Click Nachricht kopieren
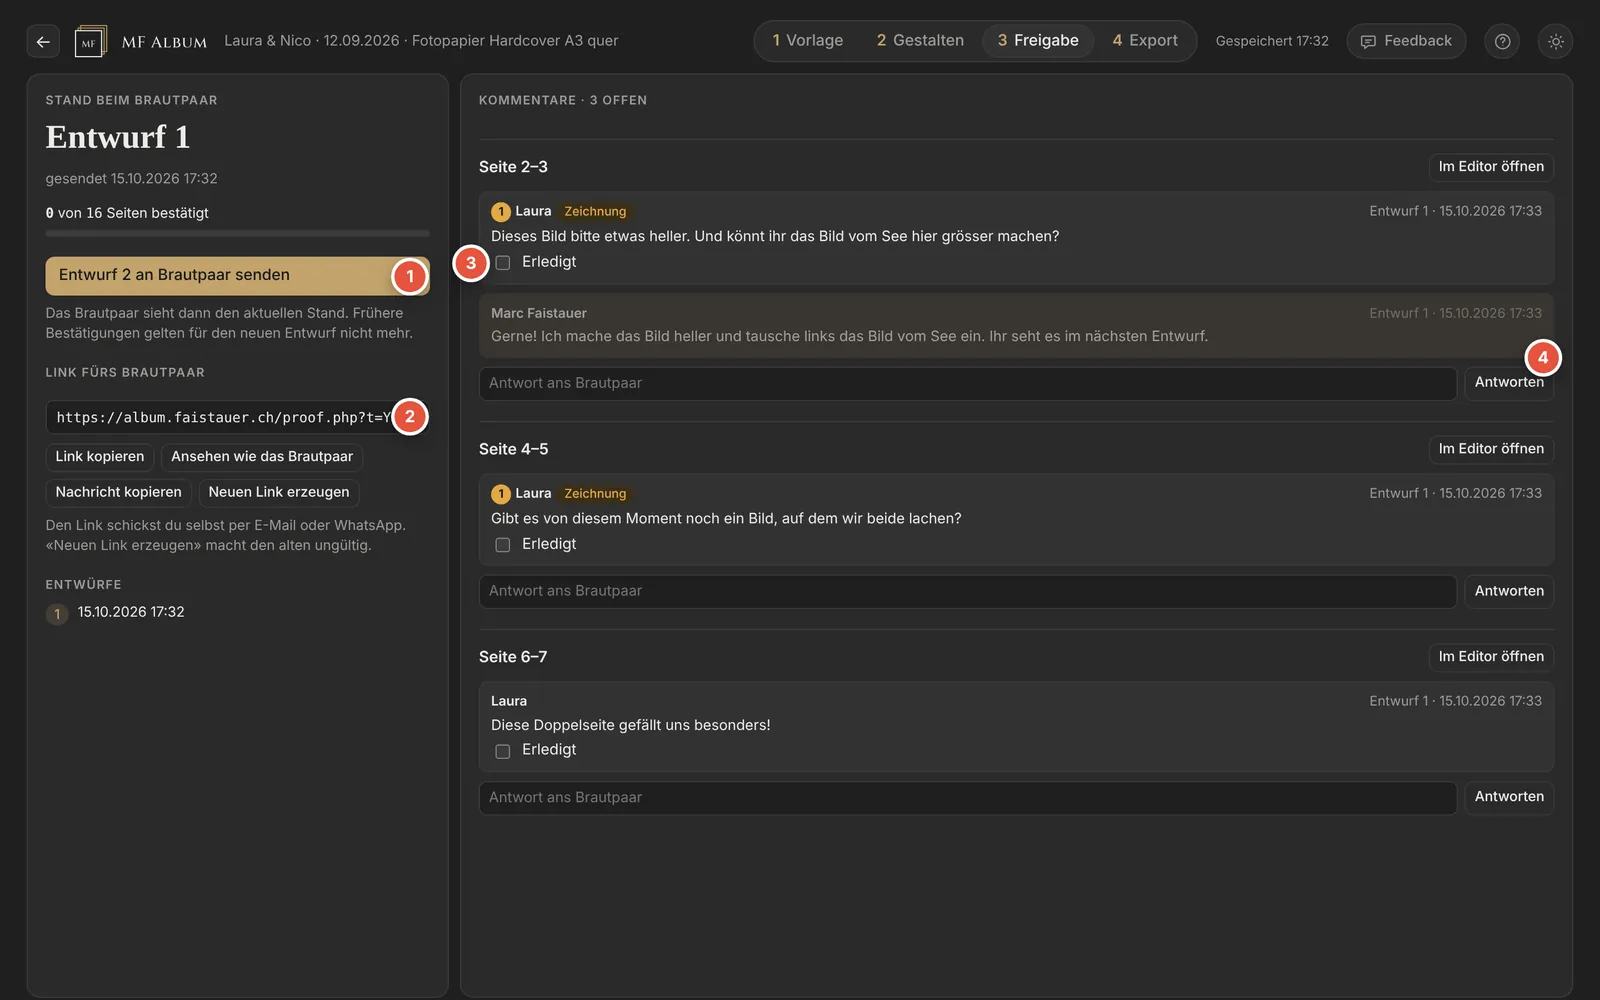 point(118,493)
